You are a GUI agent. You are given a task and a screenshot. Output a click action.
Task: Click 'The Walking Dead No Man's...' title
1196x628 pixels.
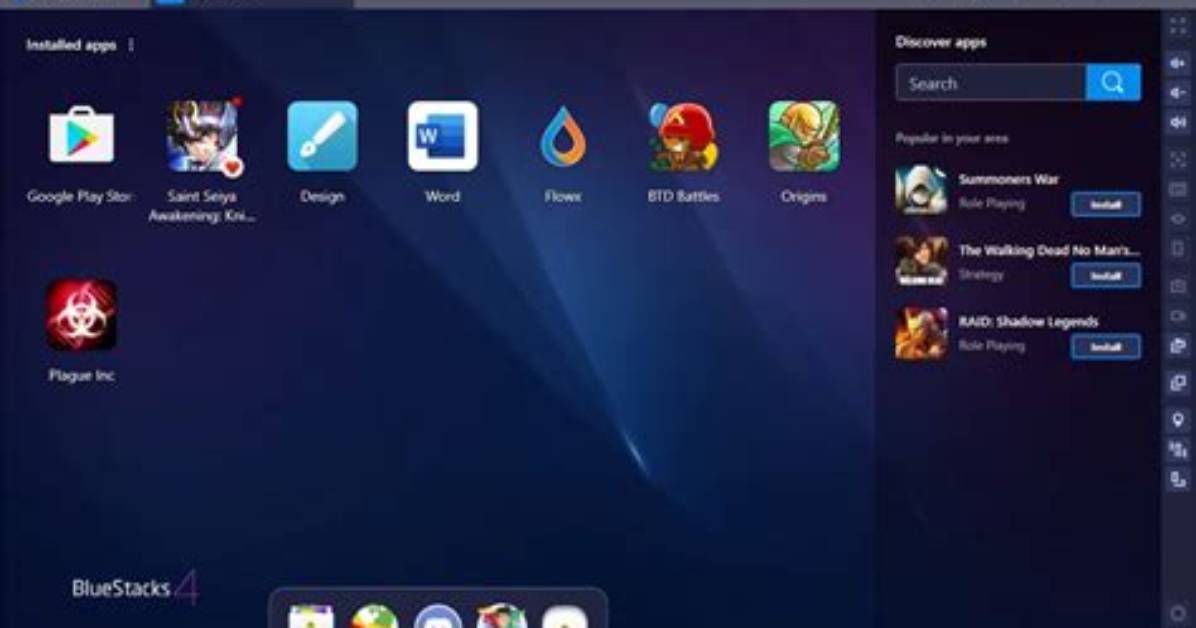[1049, 250]
